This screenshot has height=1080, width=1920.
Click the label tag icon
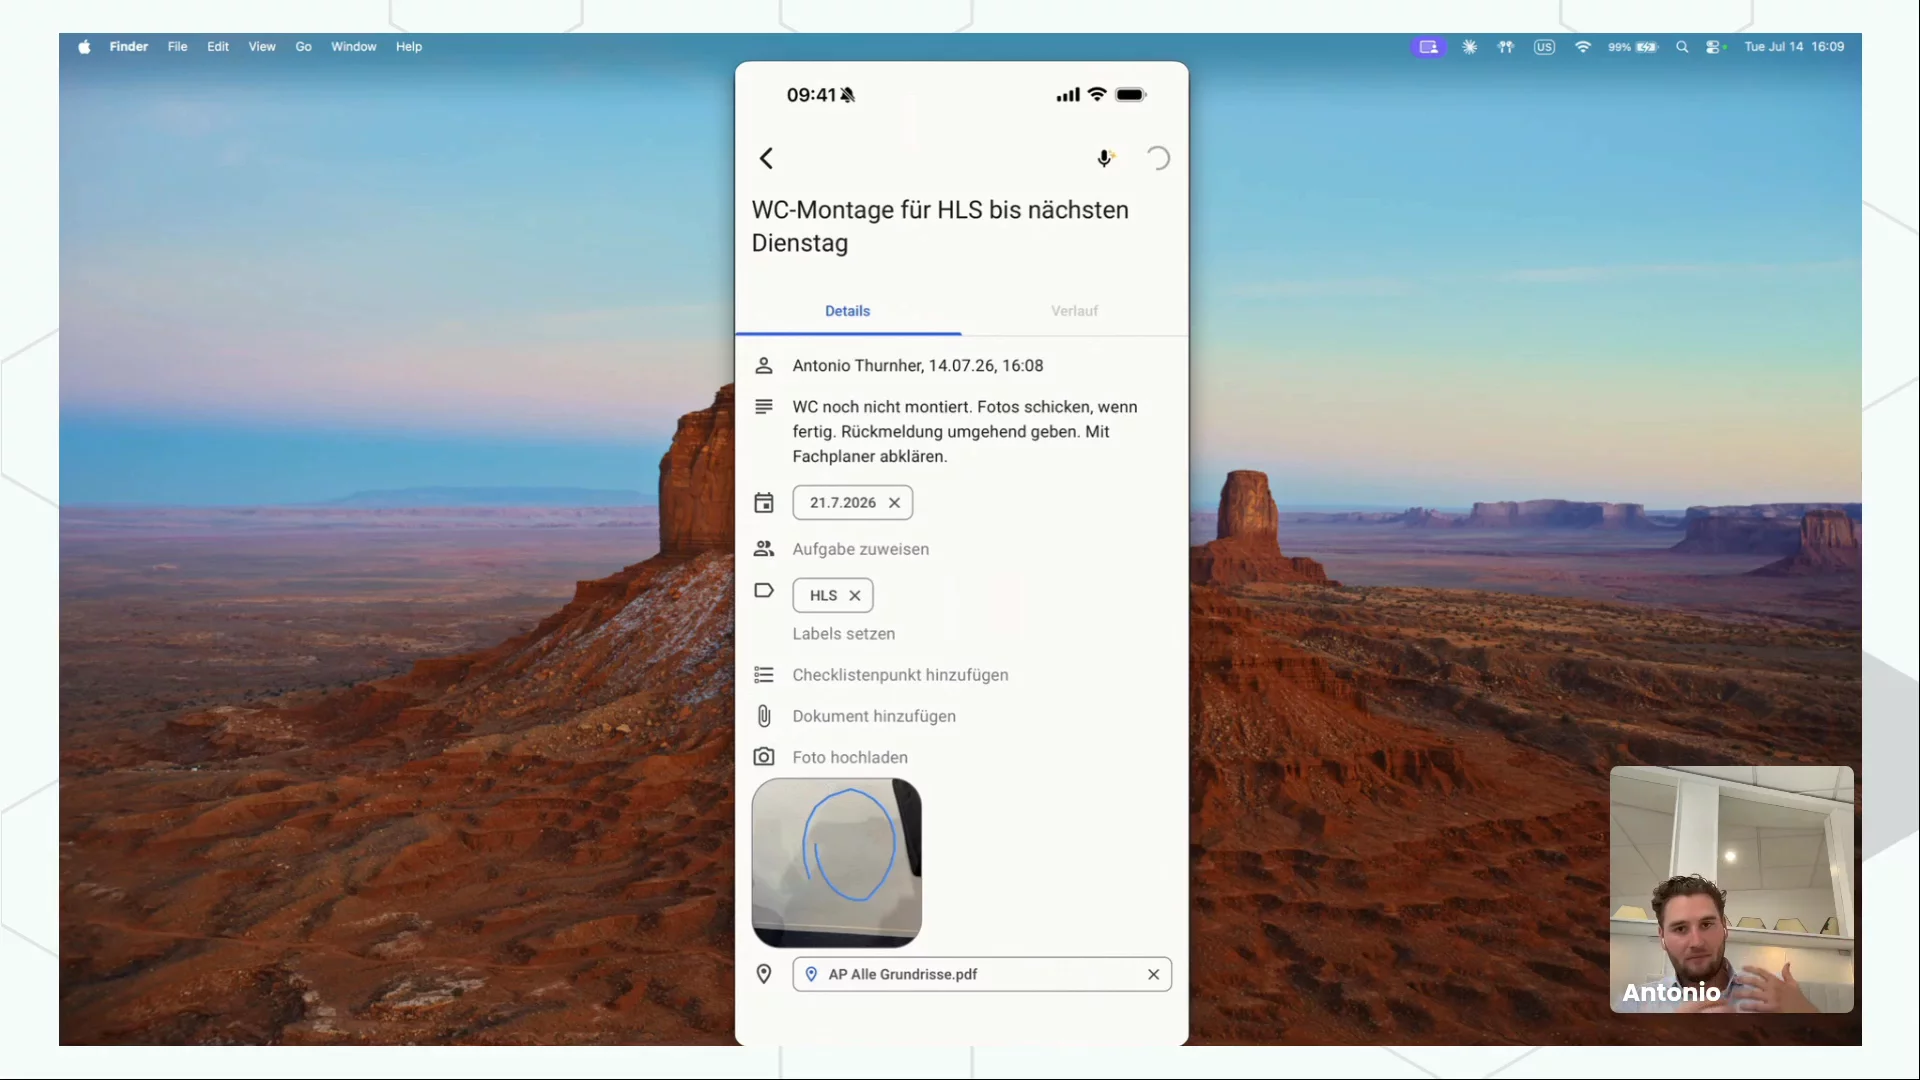(x=764, y=590)
